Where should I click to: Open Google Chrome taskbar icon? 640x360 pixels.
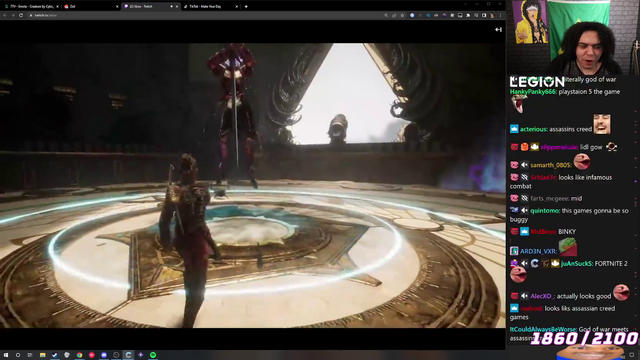(x=79, y=355)
